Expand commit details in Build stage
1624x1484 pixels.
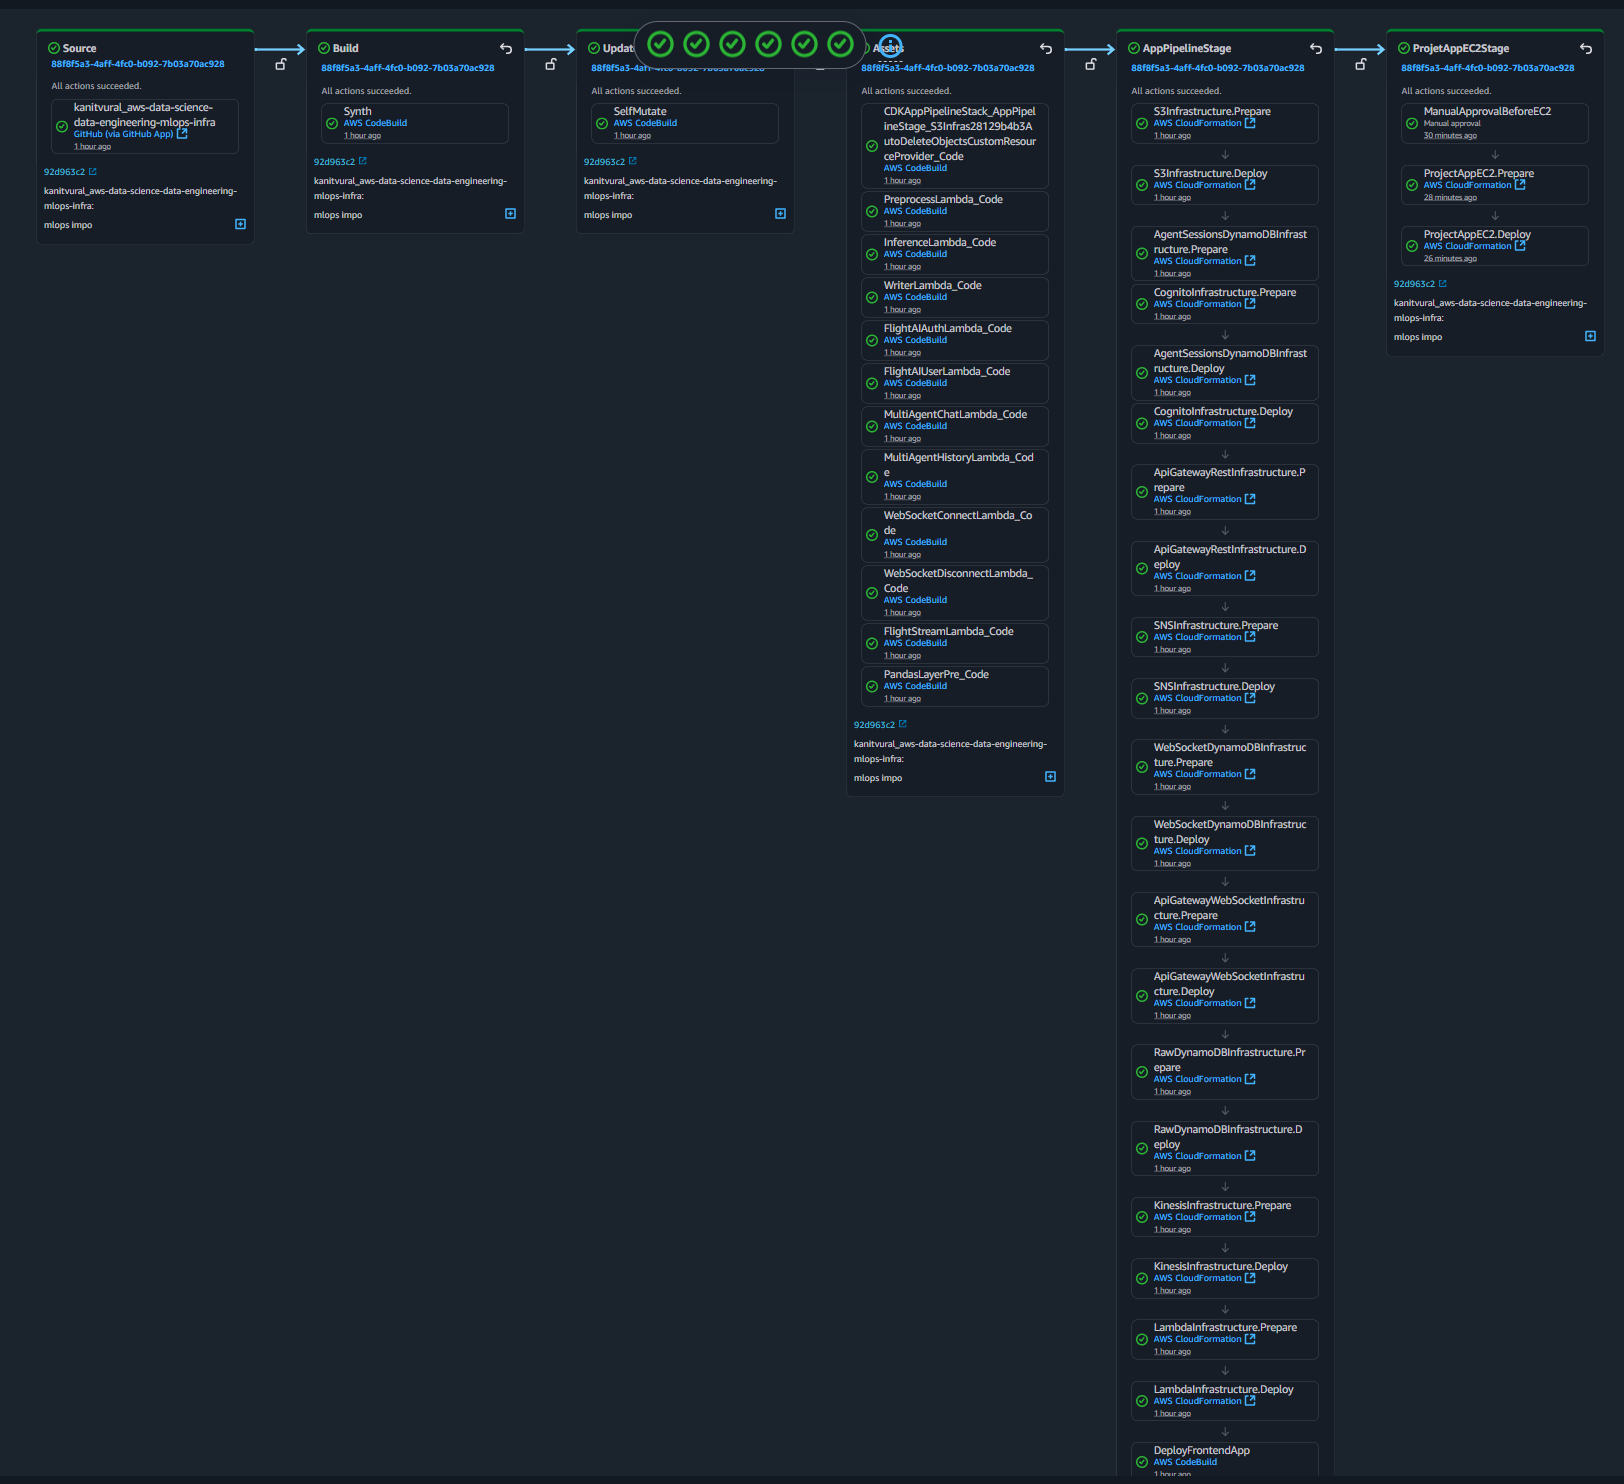coord(510,214)
